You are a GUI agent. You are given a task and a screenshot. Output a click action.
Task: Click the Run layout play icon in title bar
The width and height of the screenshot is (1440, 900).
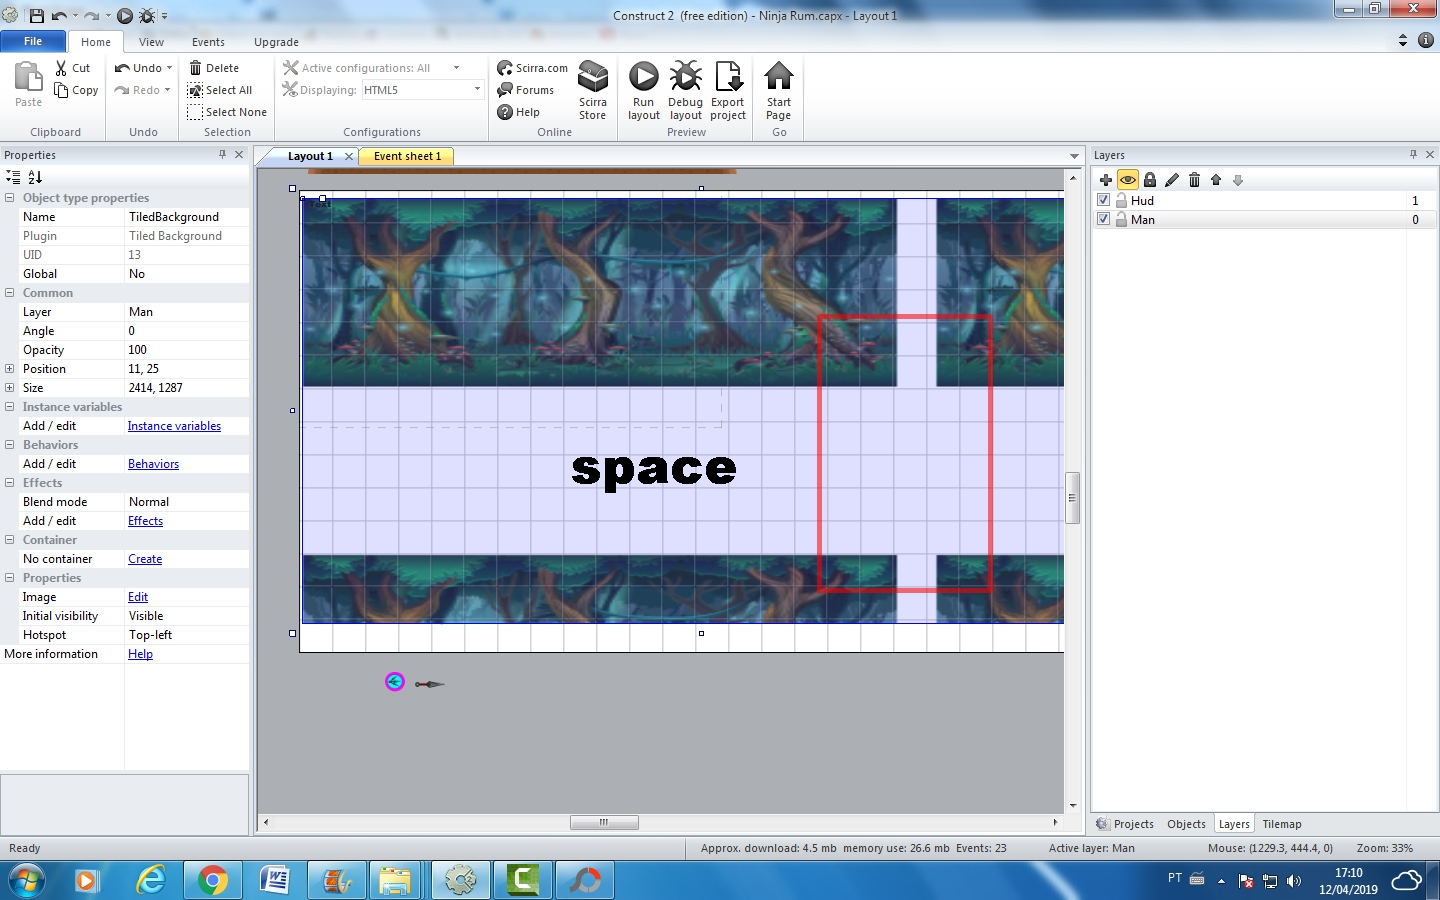[125, 16]
